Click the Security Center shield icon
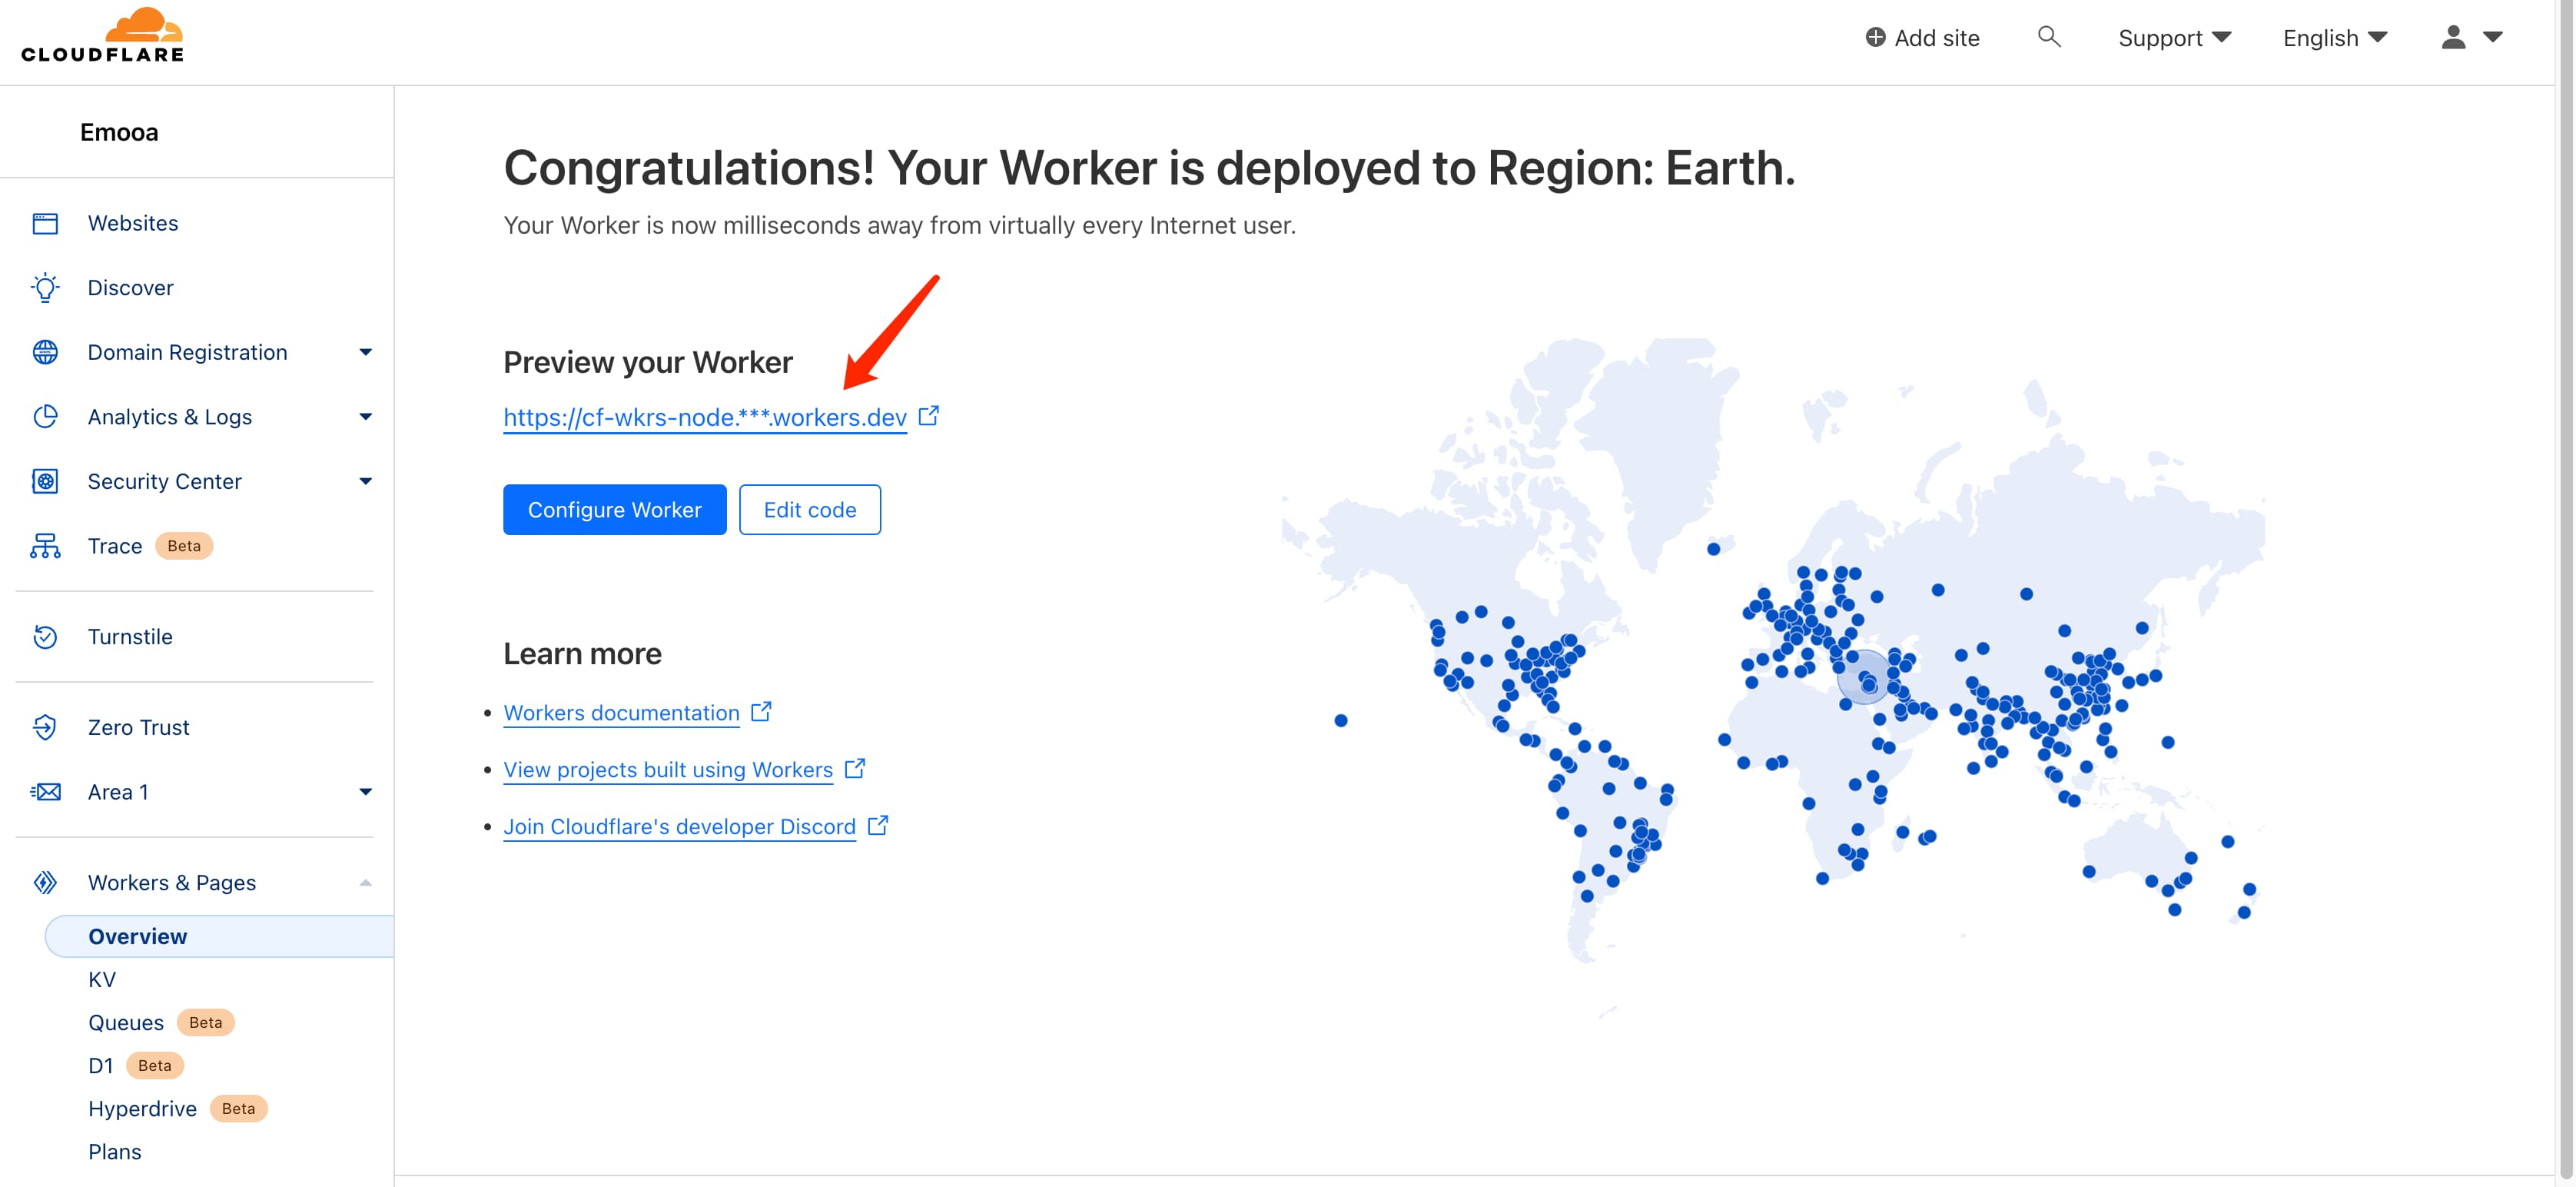The height and width of the screenshot is (1187, 2576). pyautogui.click(x=45, y=481)
